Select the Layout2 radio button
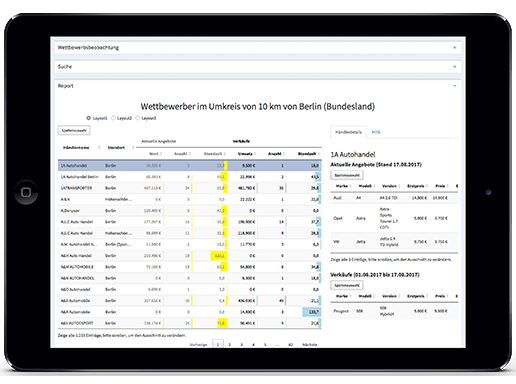Screen dimensions: 516x384 tap(113, 118)
